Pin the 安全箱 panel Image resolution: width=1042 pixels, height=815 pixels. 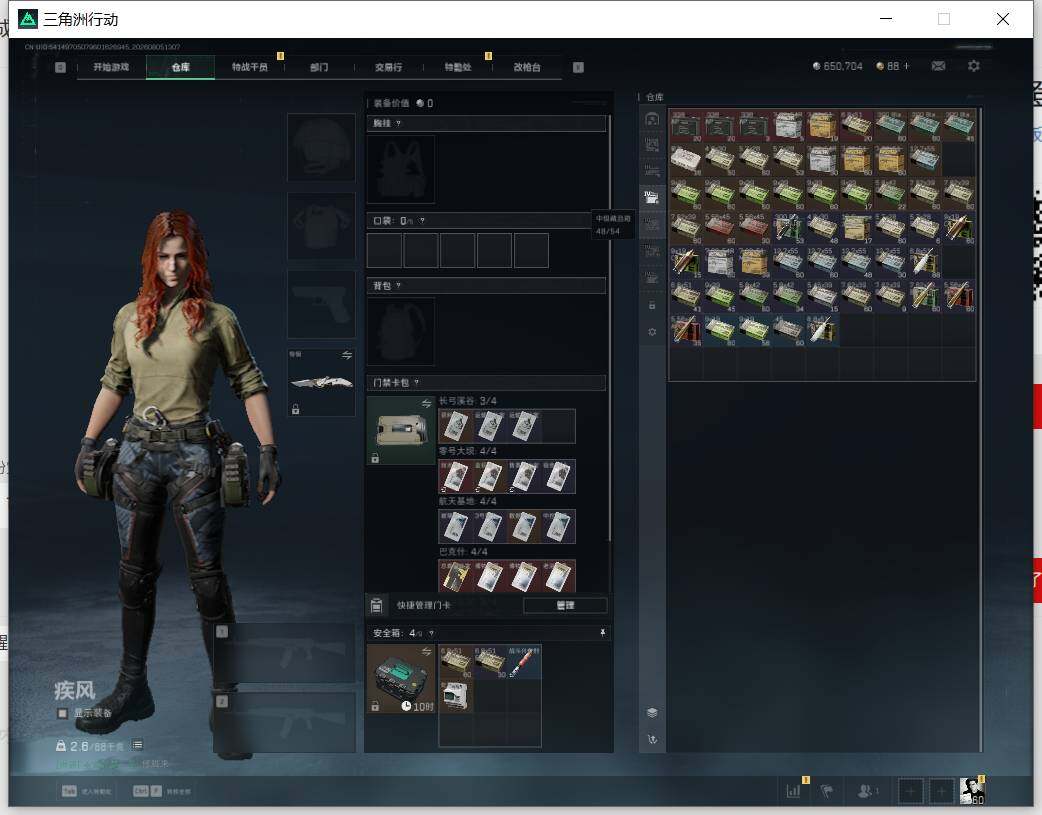pyautogui.click(x=602, y=633)
